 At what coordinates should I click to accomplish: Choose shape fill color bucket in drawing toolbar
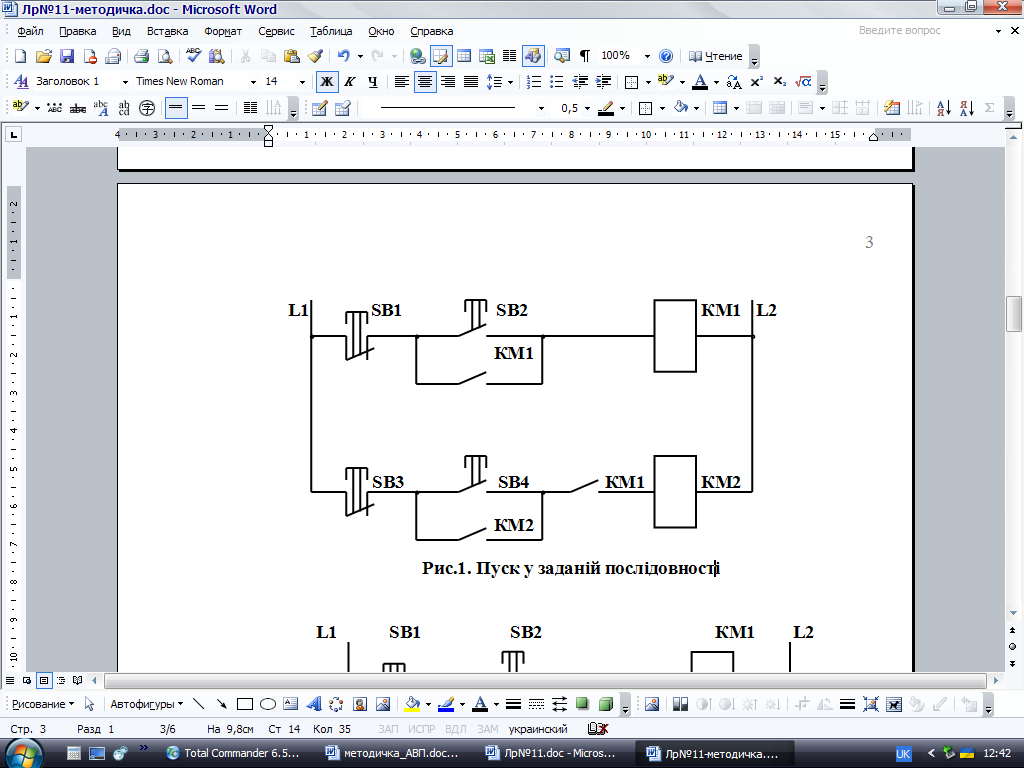pos(412,704)
